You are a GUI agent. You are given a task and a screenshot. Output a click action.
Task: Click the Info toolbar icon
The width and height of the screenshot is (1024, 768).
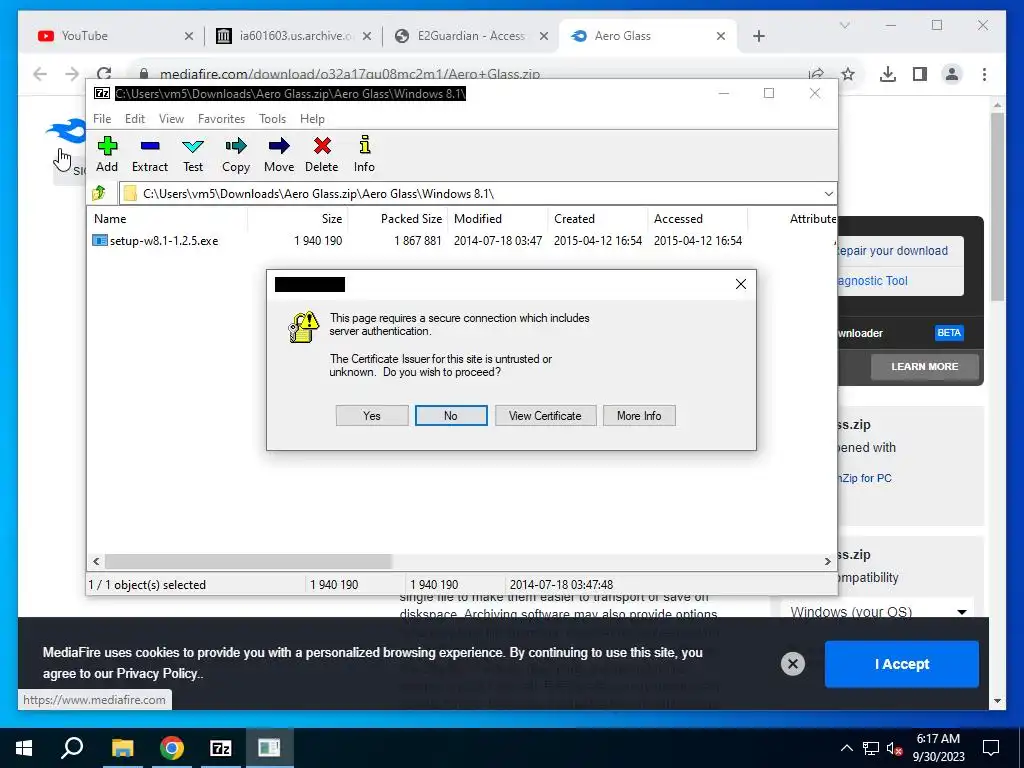pos(364,145)
